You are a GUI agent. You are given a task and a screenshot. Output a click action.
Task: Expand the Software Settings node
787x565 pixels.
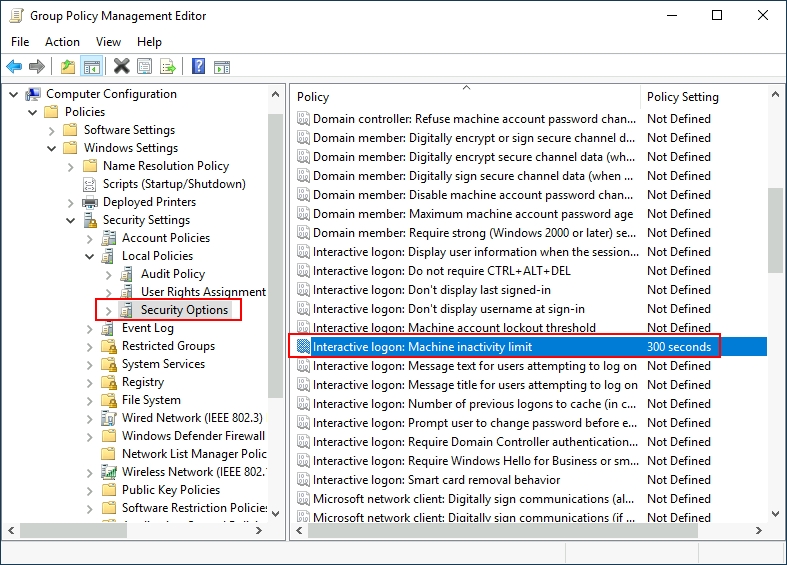[52, 130]
